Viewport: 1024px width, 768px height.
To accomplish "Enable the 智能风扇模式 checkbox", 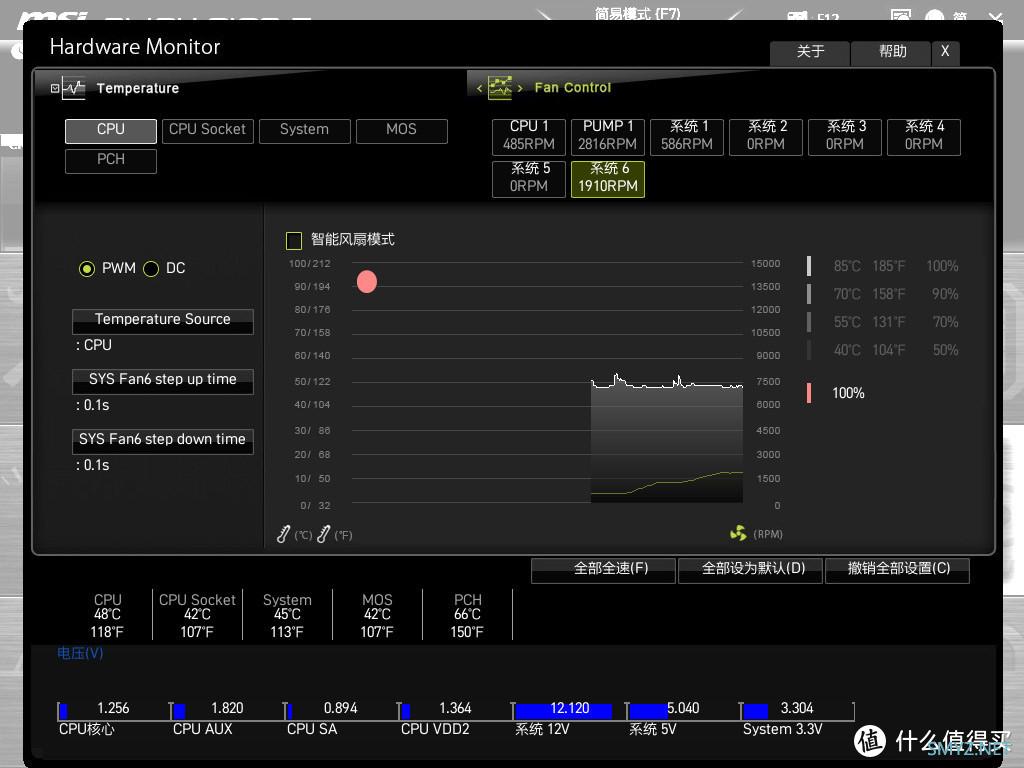I will [294, 240].
